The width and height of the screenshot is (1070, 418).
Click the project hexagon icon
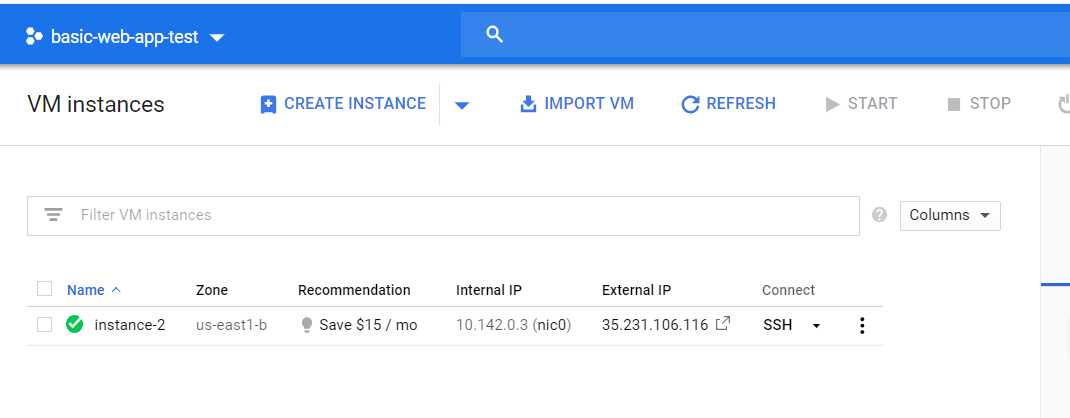coord(34,37)
